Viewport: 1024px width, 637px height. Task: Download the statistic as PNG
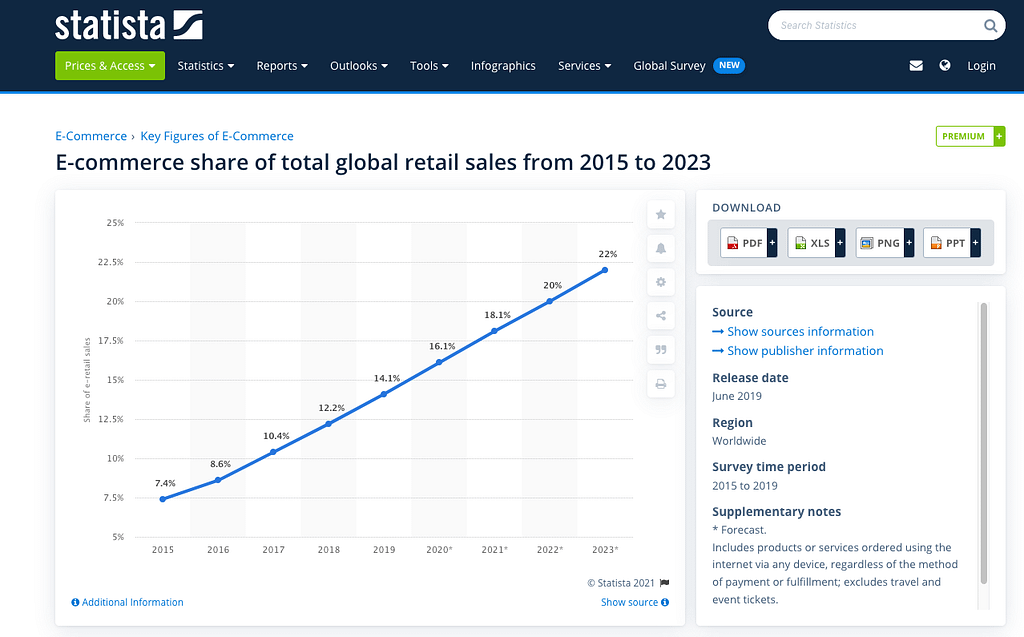click(x=885, y=243)
